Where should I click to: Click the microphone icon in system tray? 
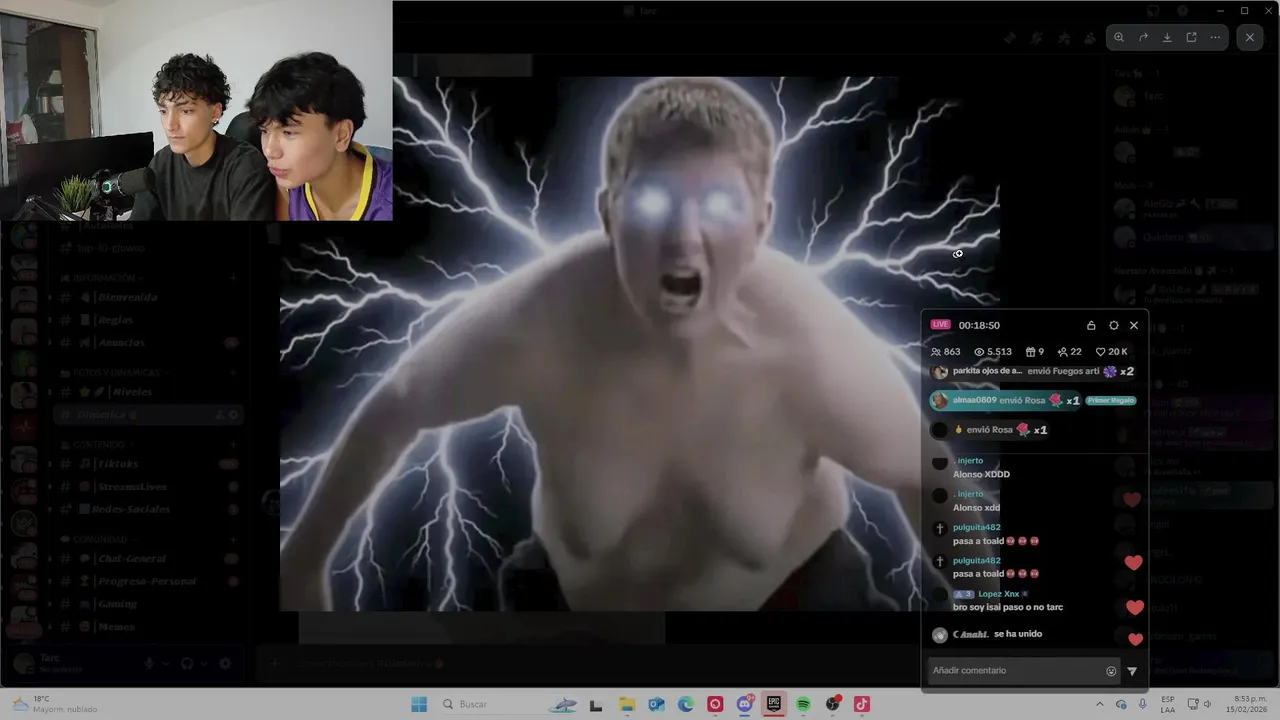pos(1143,704)
